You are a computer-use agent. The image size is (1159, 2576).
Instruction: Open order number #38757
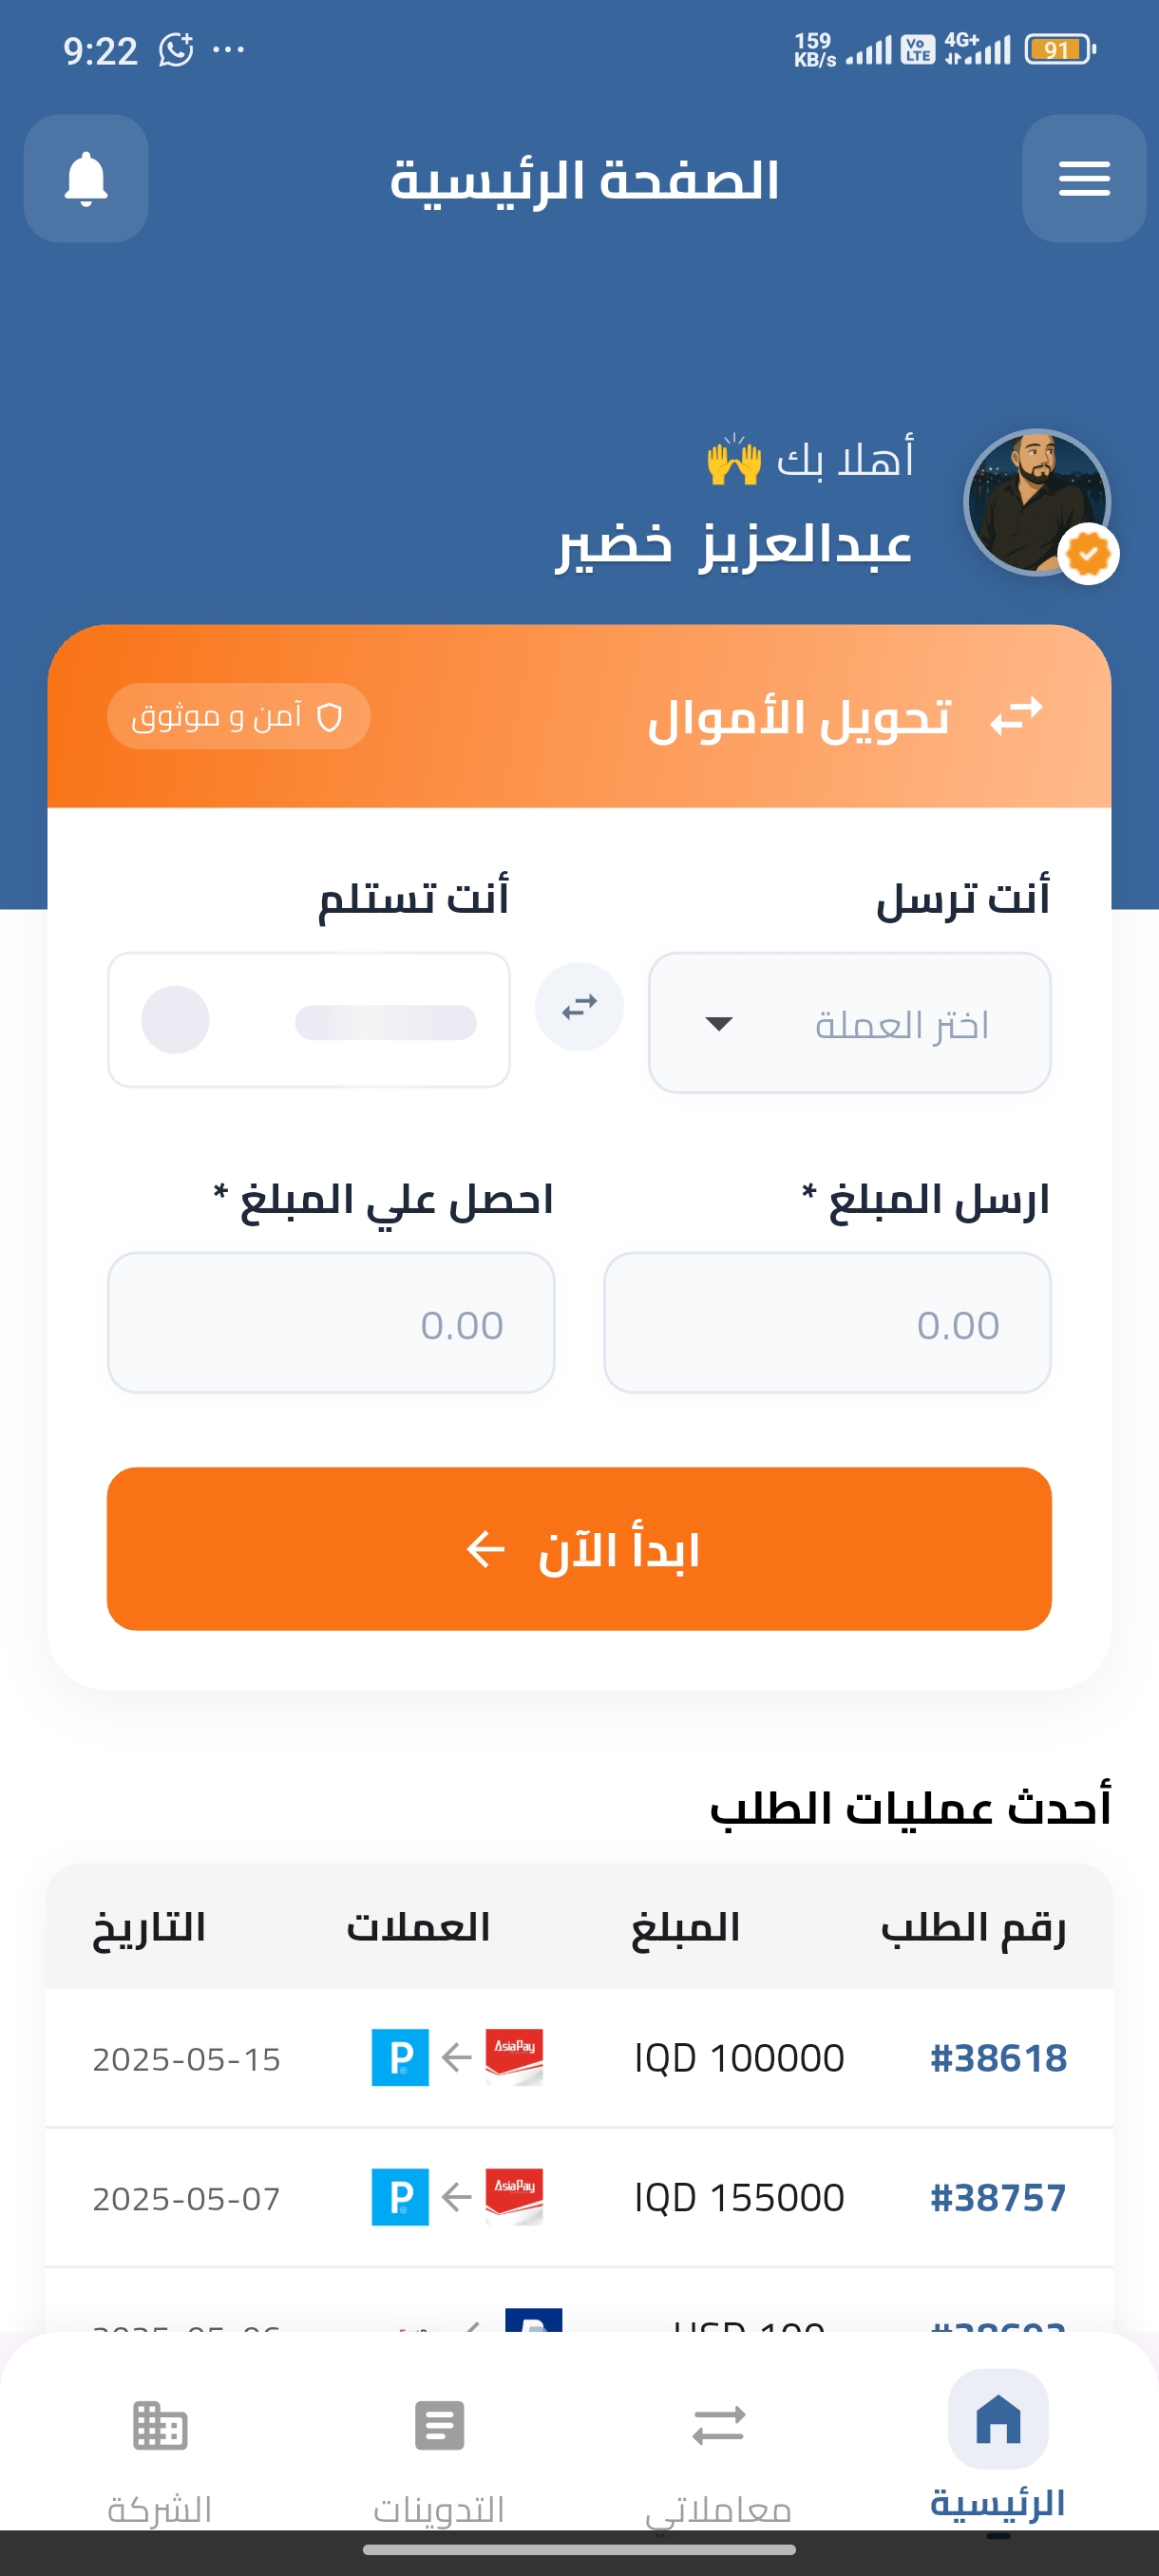pyautogui.click(x=997, y=2197)
